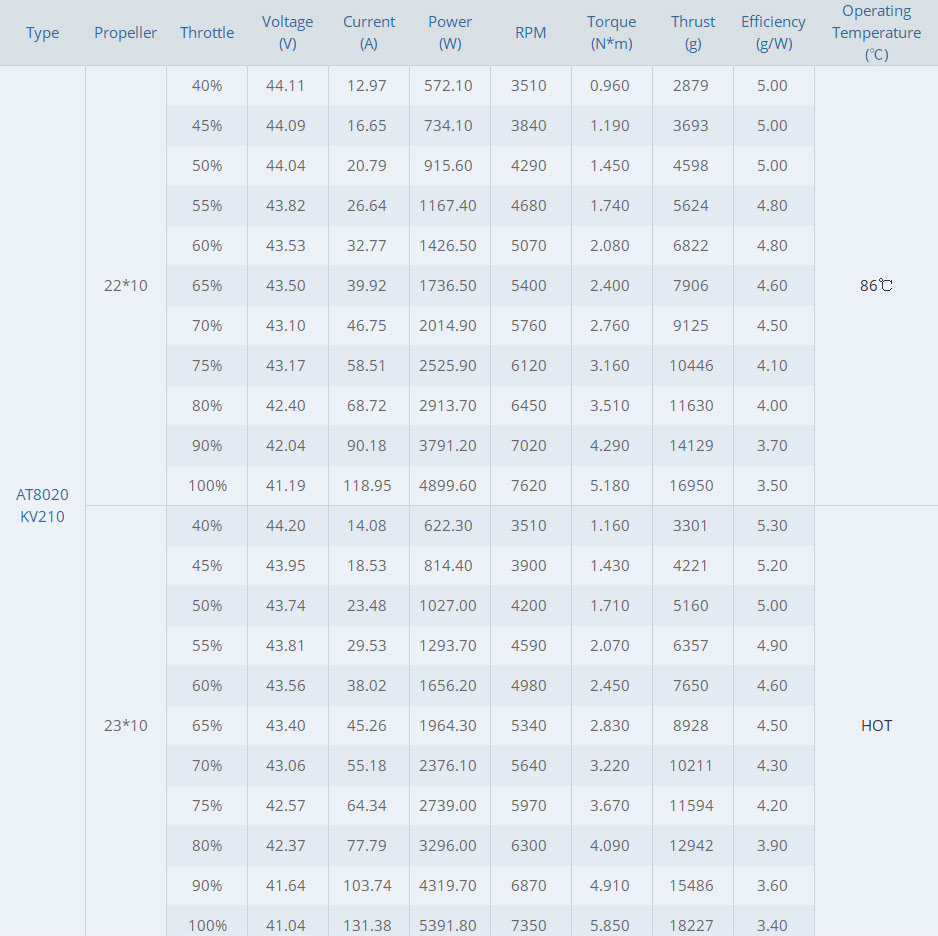The height and width of the screenshot is (936, 938).
Task: Click the HOT temperature cell
Action: click(876, 725)
